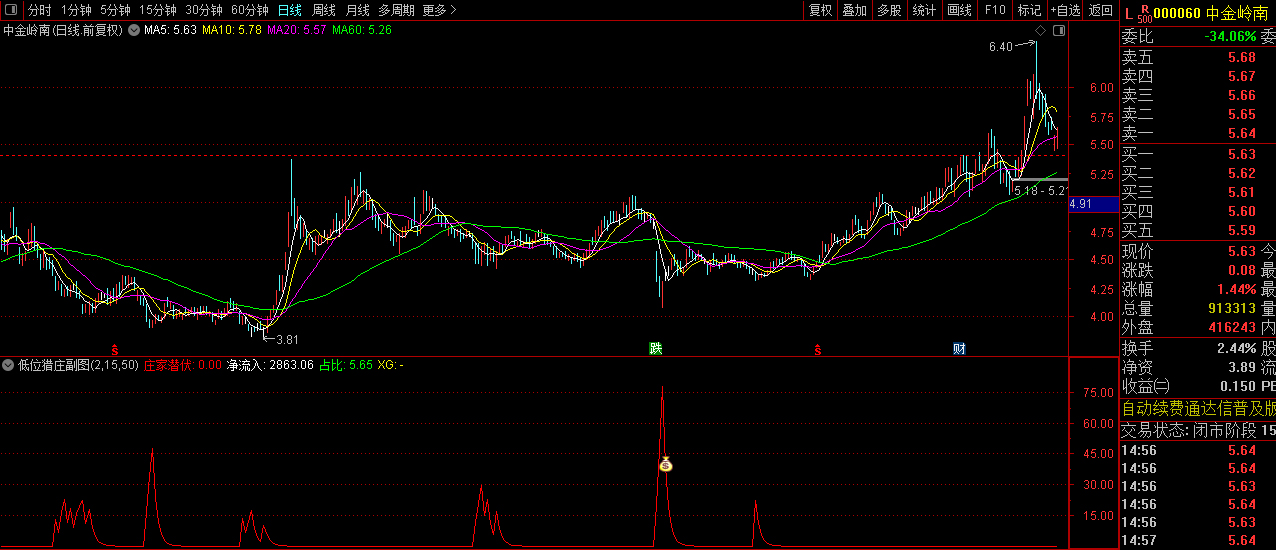Open dropdown arrow next to 中金岭南(日线.前复权)
Screen dimensions: 1276x550
pos(132,30)
